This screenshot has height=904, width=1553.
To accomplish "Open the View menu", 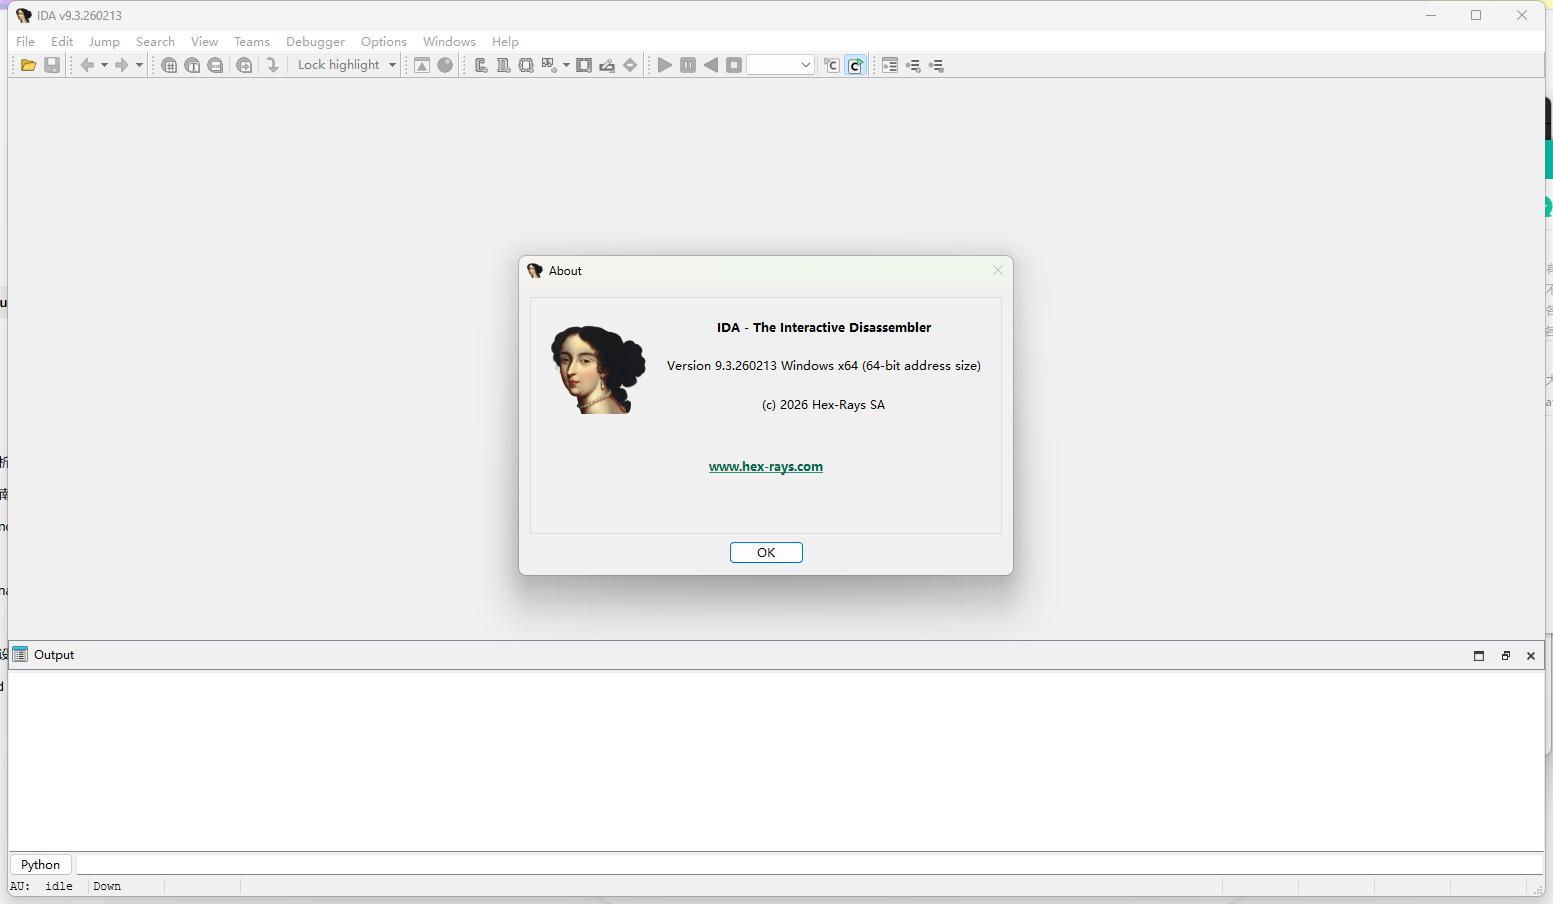I will pos(204,41).
